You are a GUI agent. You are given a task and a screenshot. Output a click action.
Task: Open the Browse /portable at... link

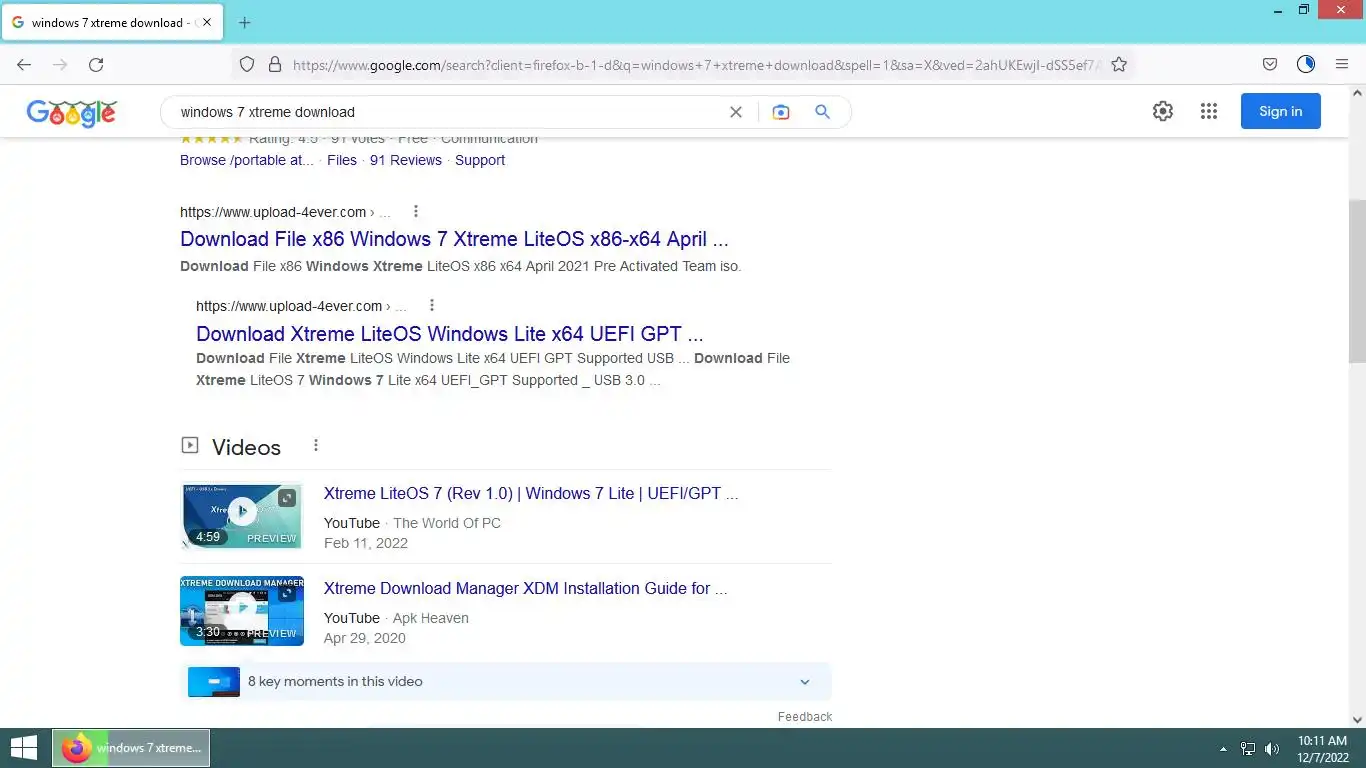coord(247,160)
